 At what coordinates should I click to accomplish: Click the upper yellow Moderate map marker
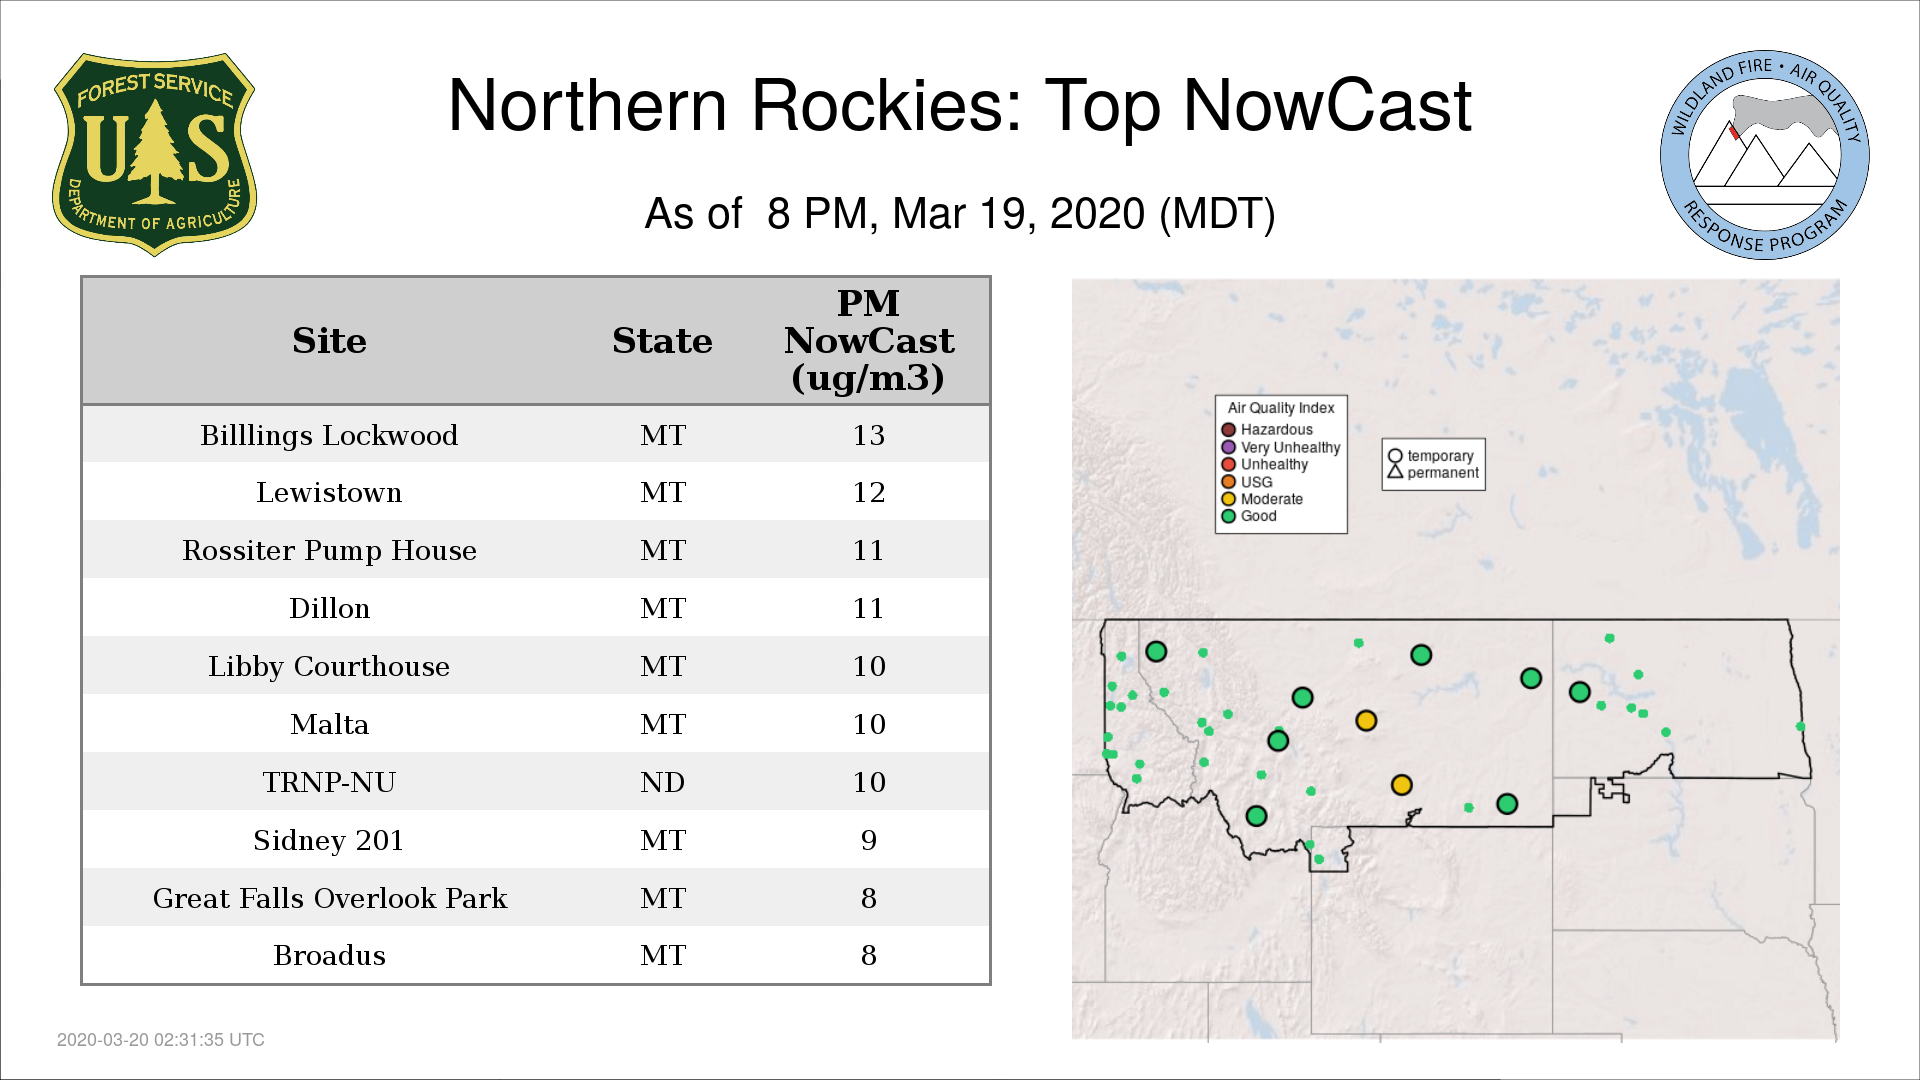click(1366, 721)
